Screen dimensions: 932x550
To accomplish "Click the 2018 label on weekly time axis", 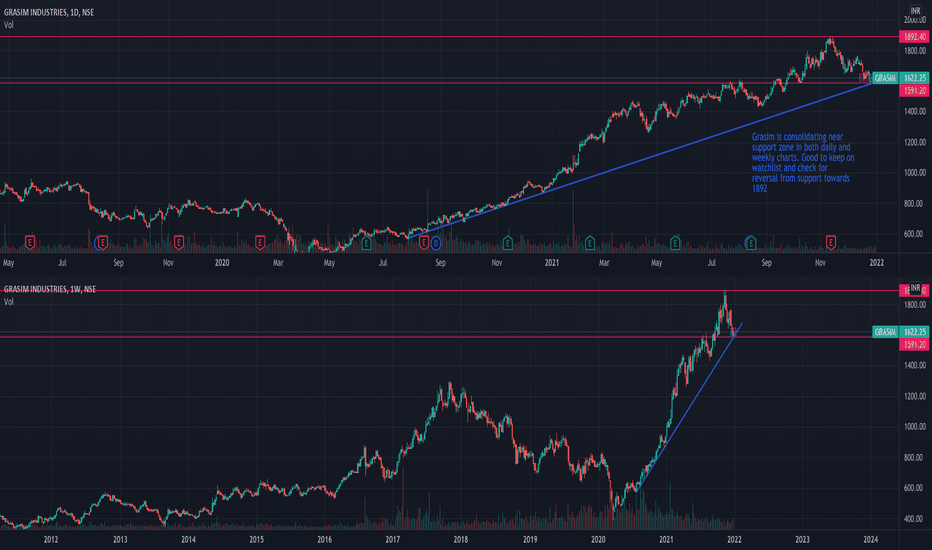I will click(461, 540).
